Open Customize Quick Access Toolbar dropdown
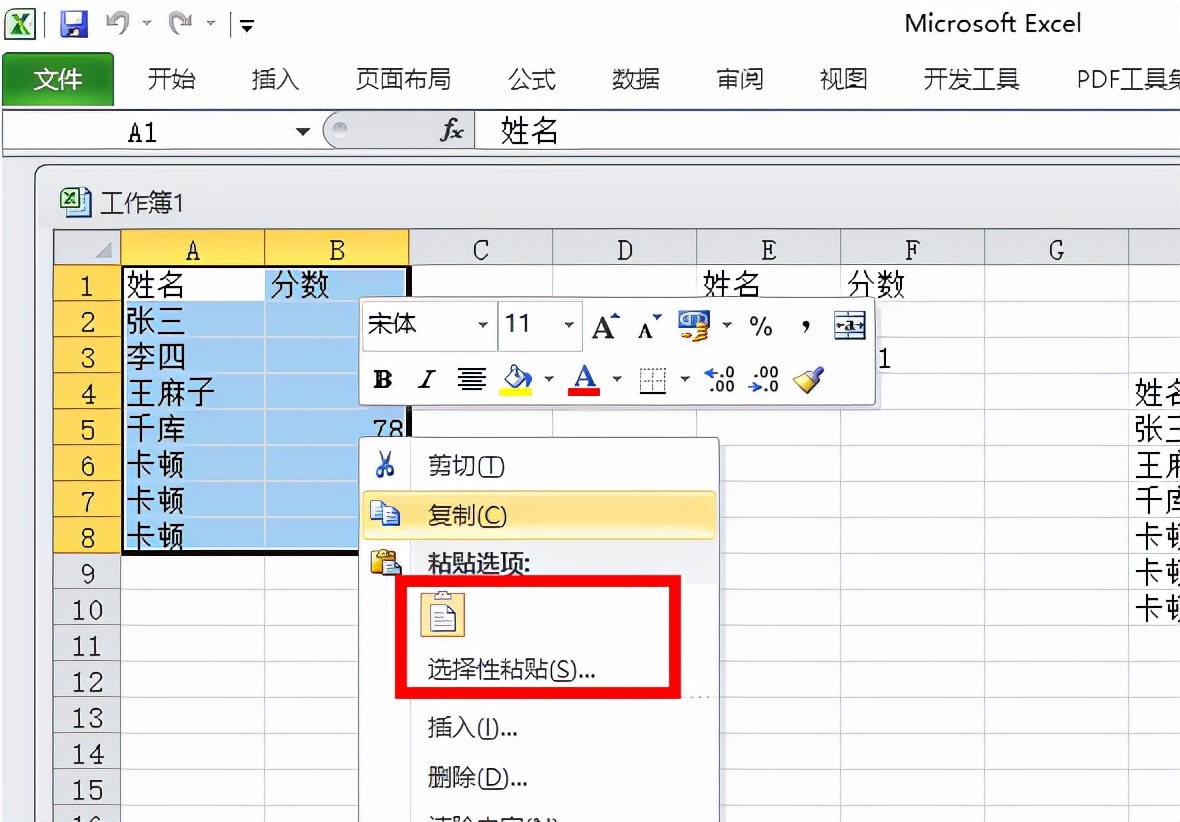The image size is (1180, 822). [x=246, y=26]
